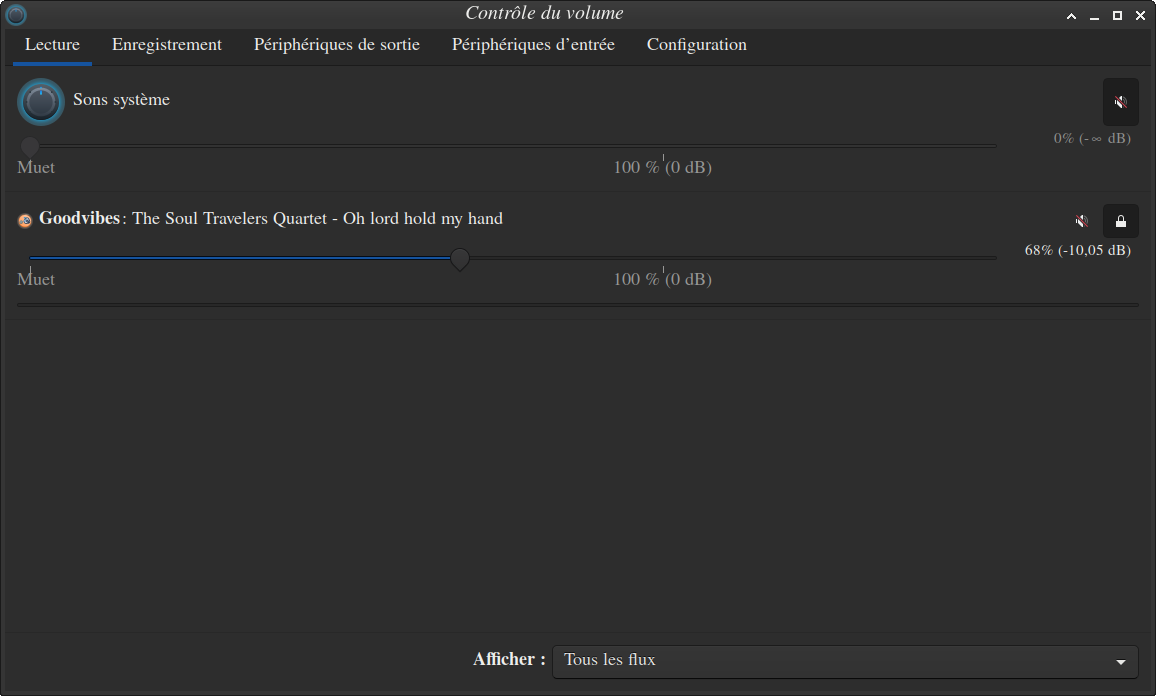The image size is (1156, 696).
Task: Open the Périphériques de sortie tab
Action: click(337, 45)
